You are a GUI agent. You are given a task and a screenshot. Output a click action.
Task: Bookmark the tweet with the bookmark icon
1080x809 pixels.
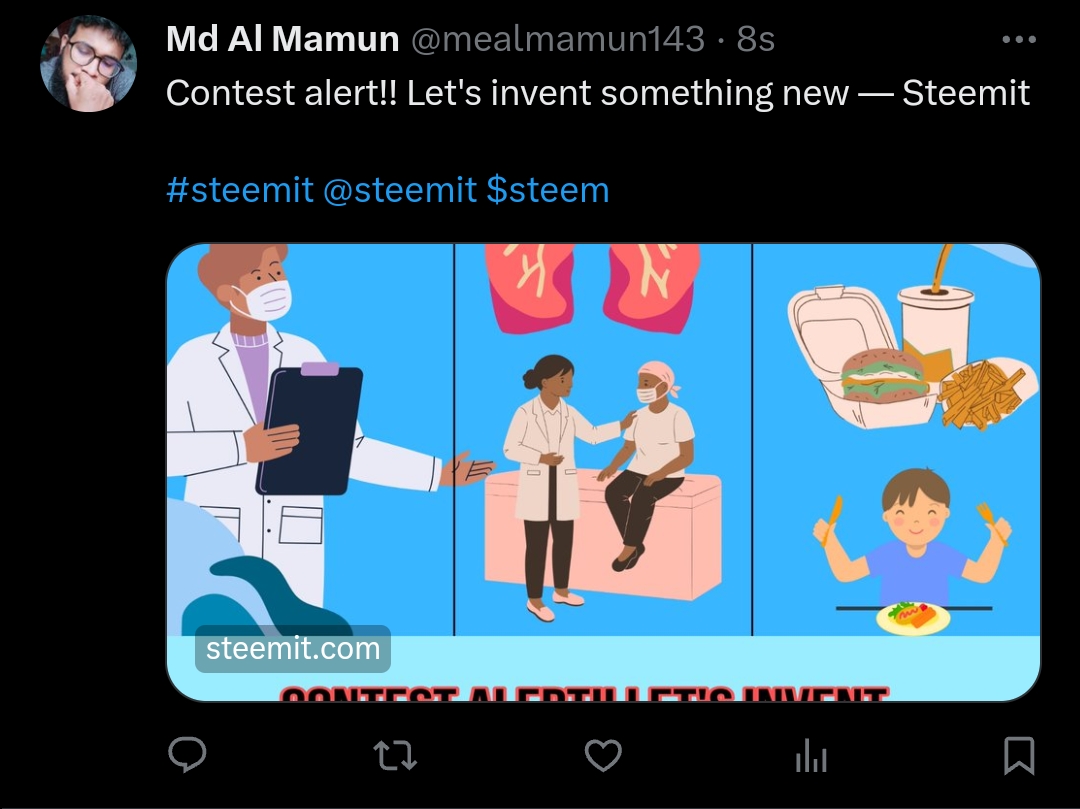1019,755
